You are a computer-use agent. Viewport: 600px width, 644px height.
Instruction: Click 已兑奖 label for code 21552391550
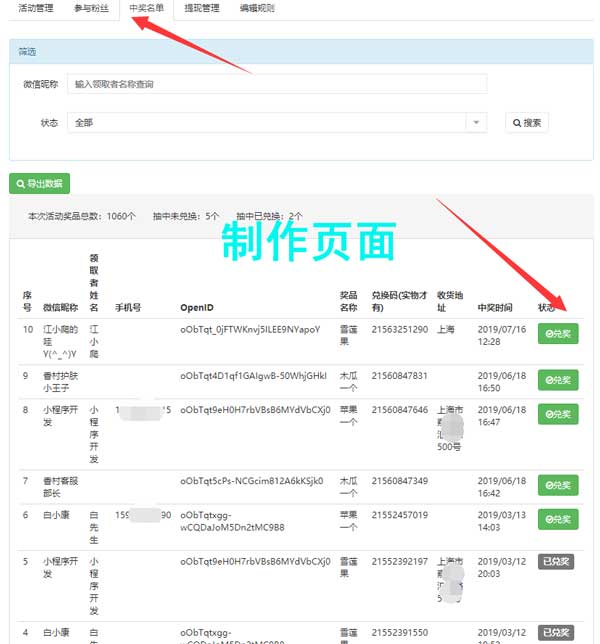556,632
